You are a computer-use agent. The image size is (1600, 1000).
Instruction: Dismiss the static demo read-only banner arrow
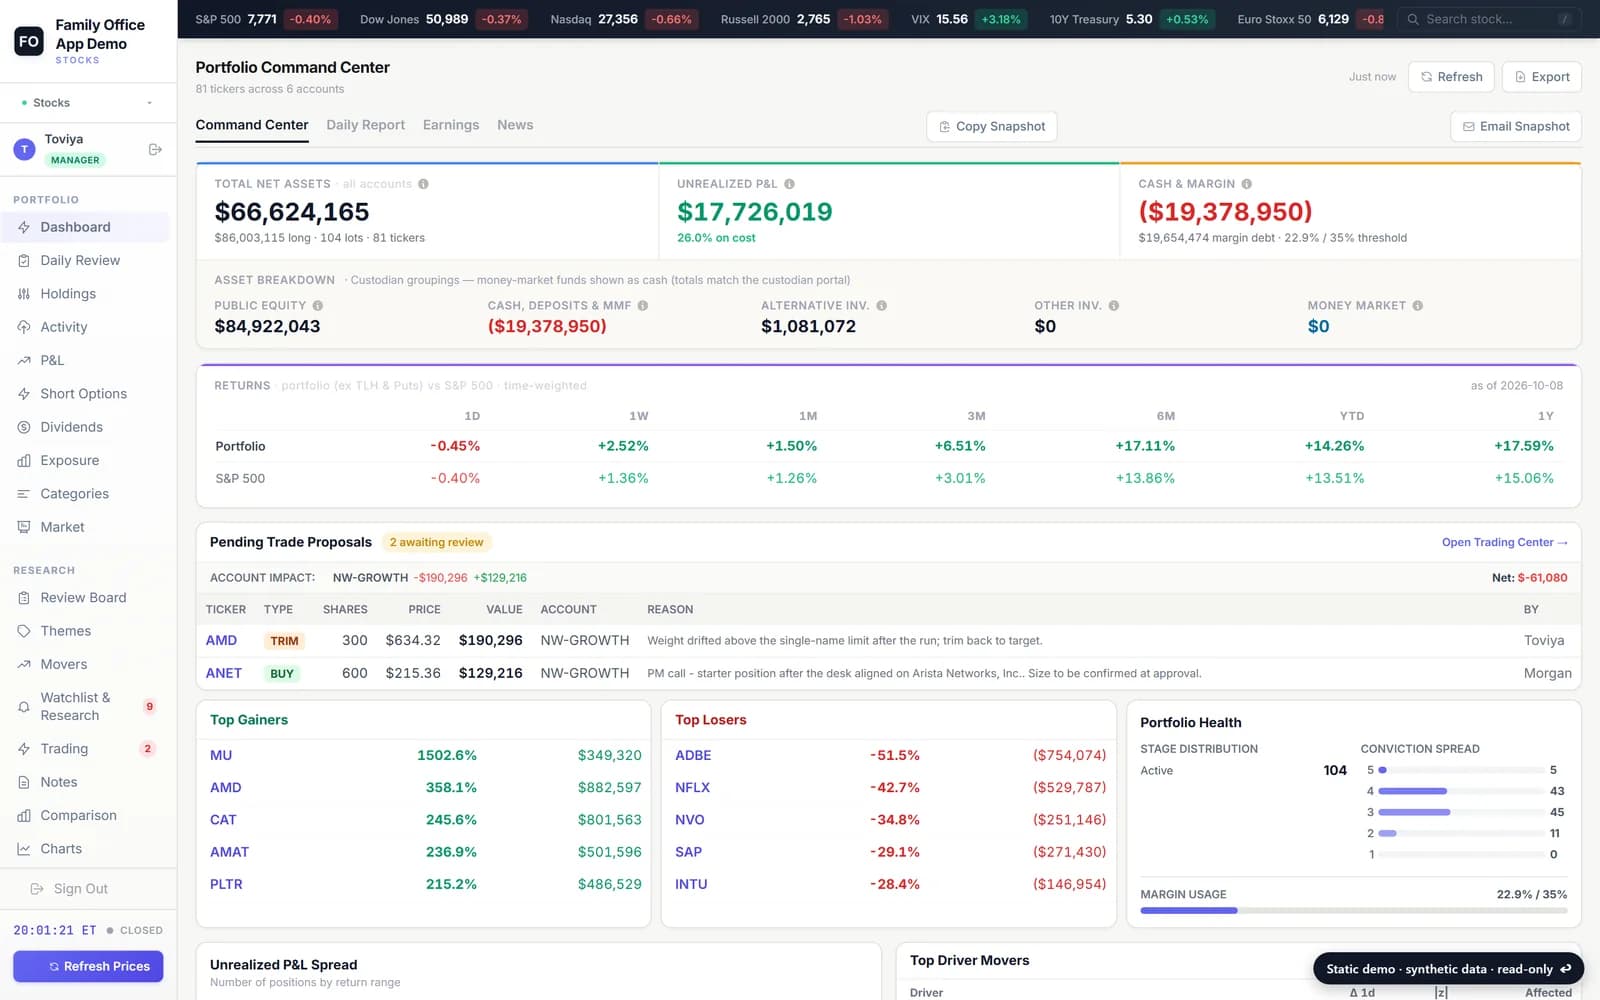(1566, 969)
